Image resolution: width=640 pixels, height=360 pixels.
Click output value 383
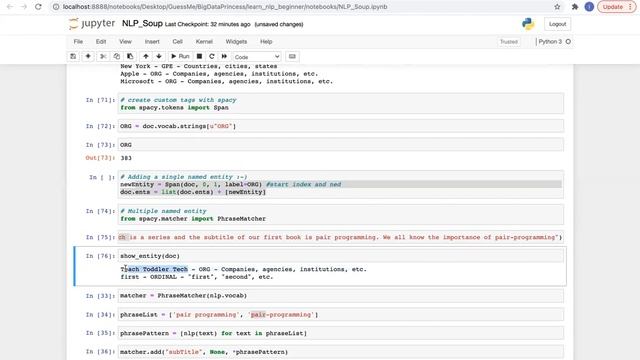[x=126, y=158]
